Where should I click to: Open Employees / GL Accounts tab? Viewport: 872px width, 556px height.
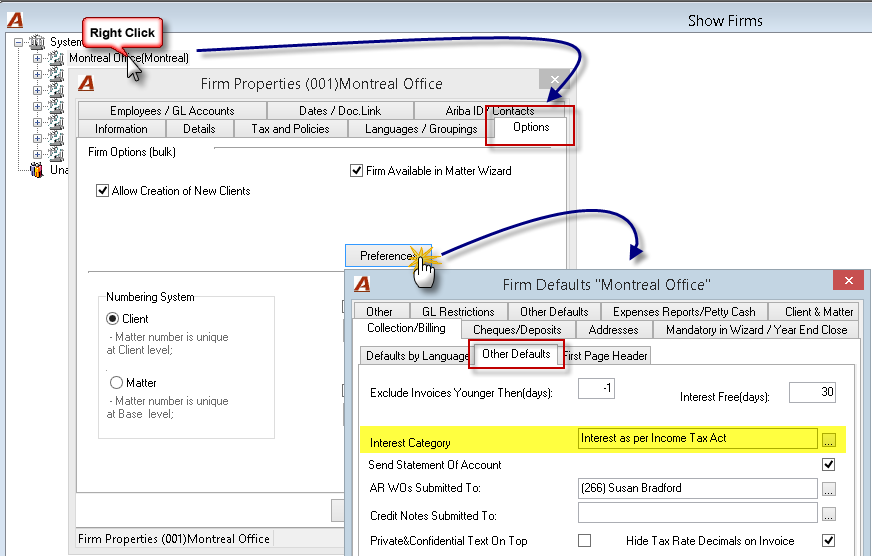pyautogui.click(x=172, y=111)
